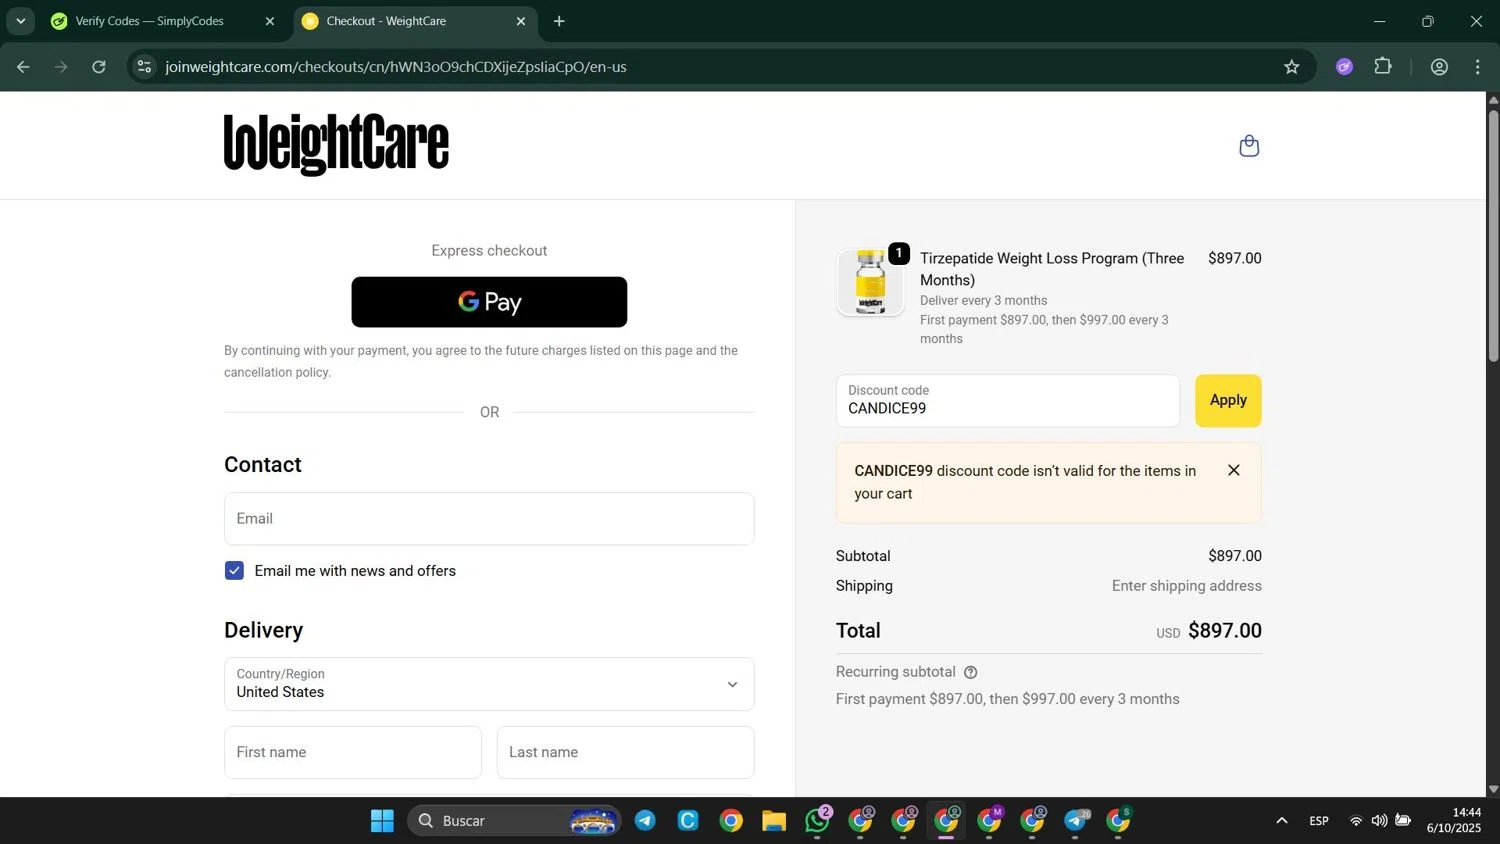Open the Wi-Fi network tray icon

coord(1356,821)
